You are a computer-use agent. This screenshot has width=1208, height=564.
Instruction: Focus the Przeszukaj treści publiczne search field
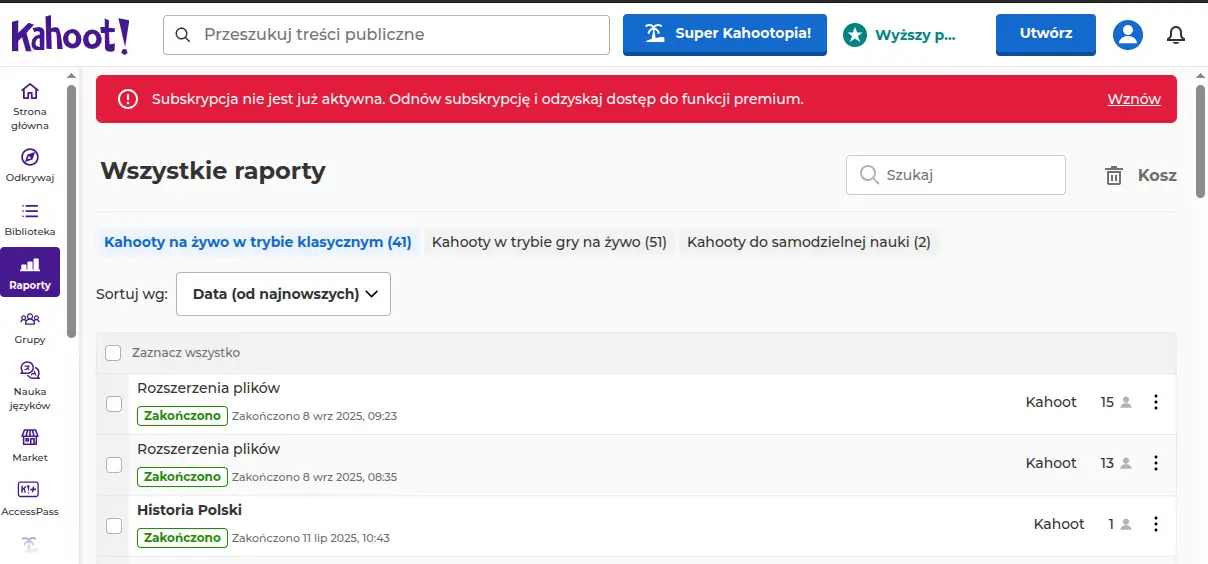[x=386, y=34]
